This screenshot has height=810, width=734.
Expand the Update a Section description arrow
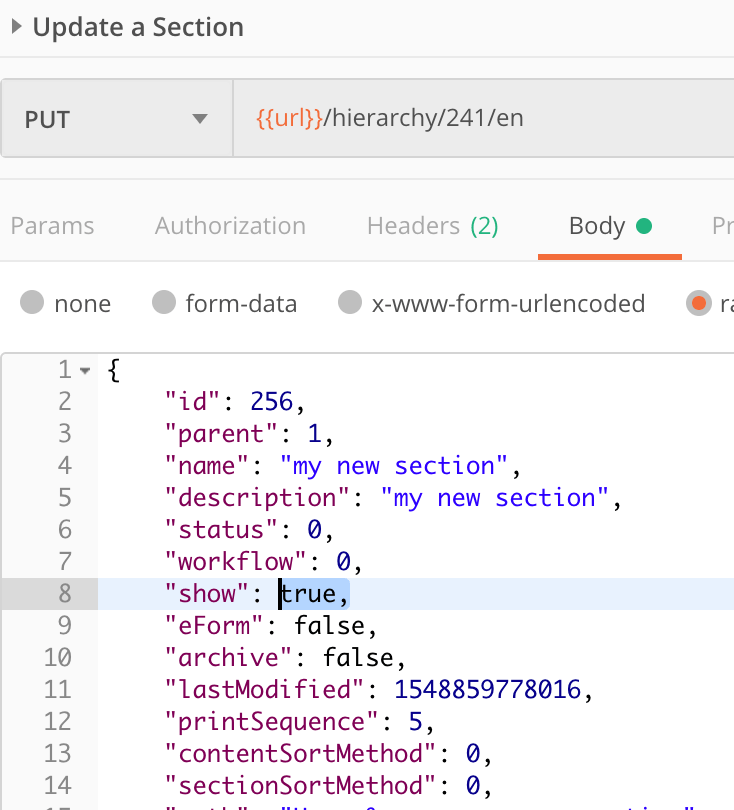coord(16,27)
